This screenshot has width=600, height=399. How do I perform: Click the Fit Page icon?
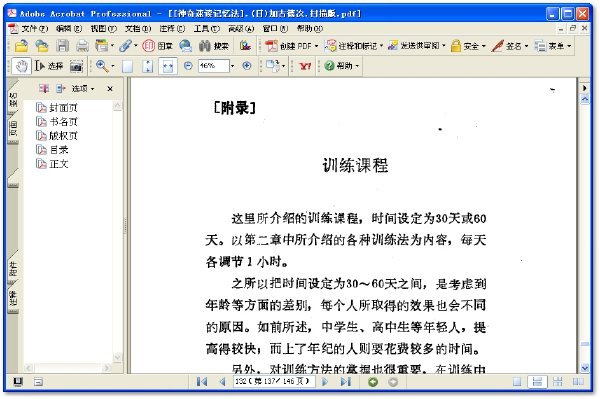coord(147,66)
